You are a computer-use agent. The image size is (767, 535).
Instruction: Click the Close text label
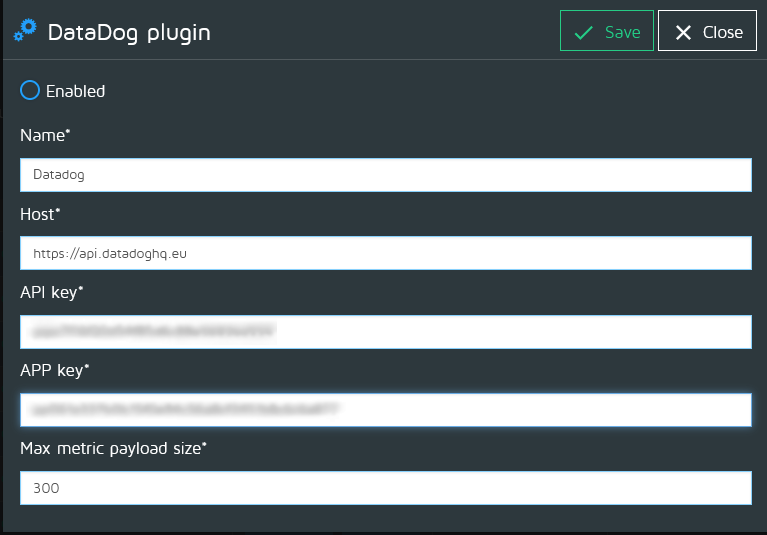[x=722, y=32]
